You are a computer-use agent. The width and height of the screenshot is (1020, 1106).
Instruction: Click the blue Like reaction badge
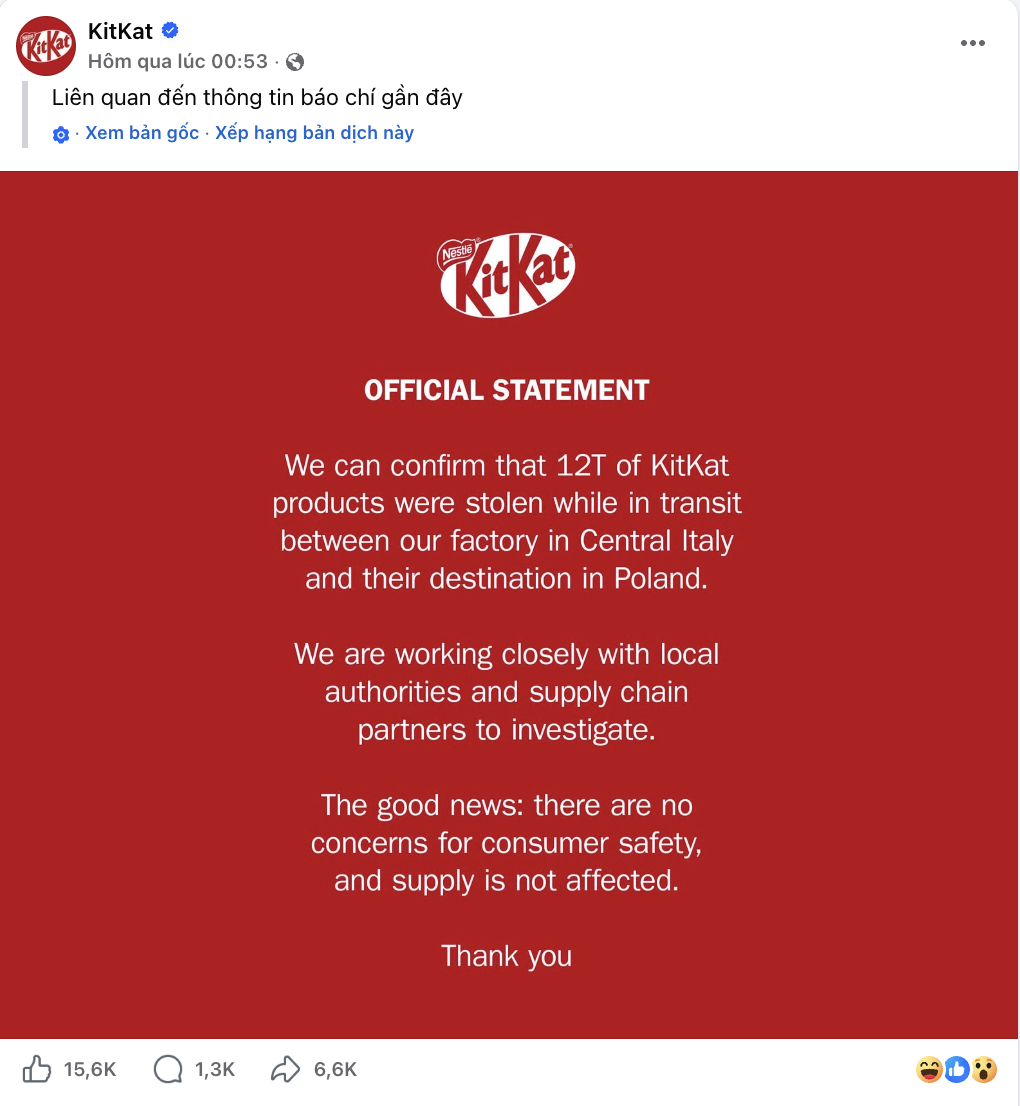tap(957, 1070)
